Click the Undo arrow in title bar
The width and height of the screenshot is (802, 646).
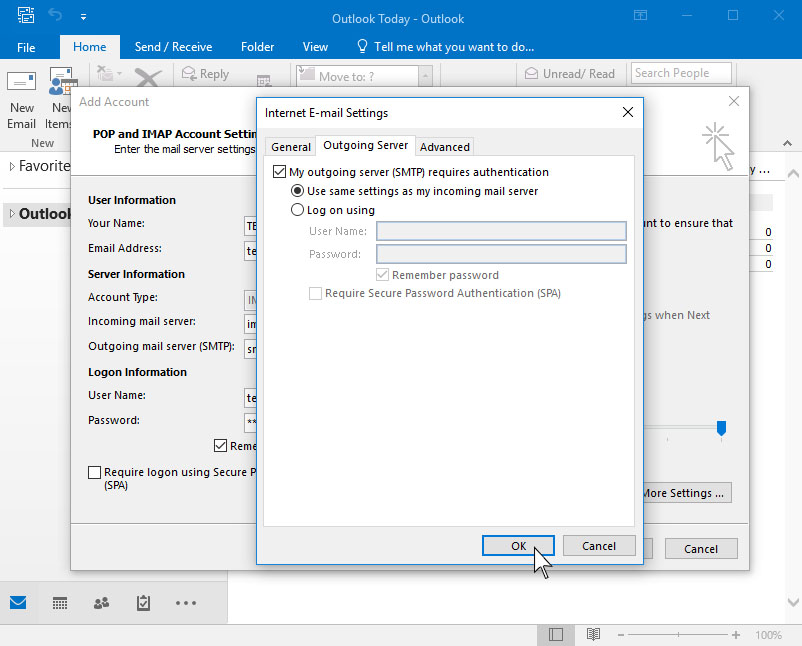click(x=55, y=15)
